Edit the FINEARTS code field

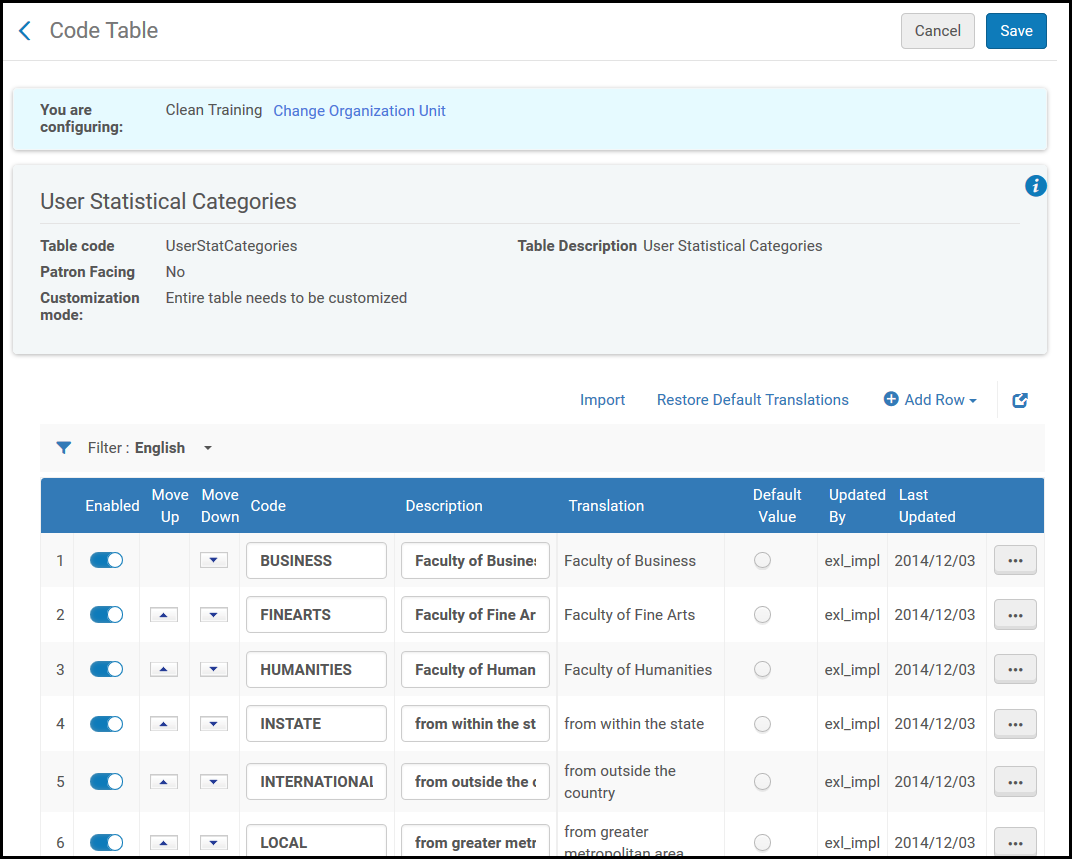tap(317, 615)
